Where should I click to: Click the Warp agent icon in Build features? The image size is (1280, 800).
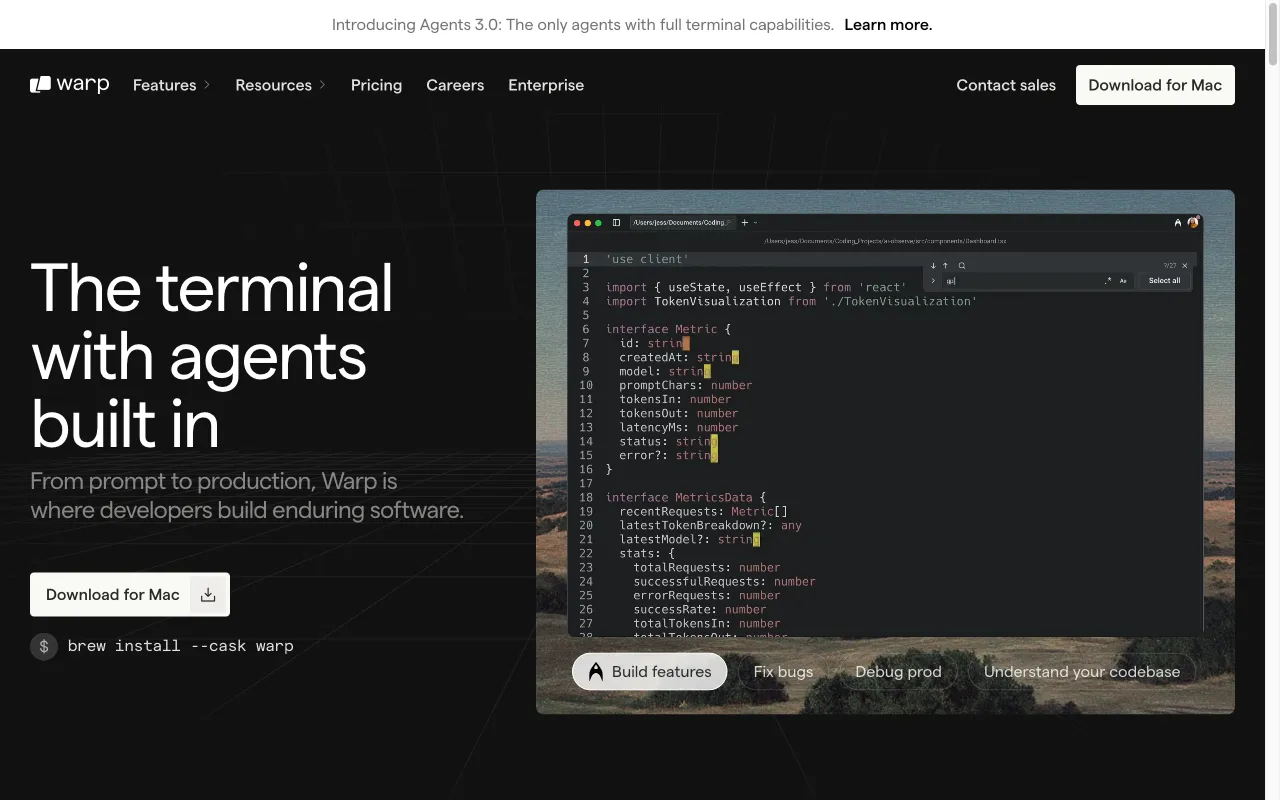(x=596, y=672)
